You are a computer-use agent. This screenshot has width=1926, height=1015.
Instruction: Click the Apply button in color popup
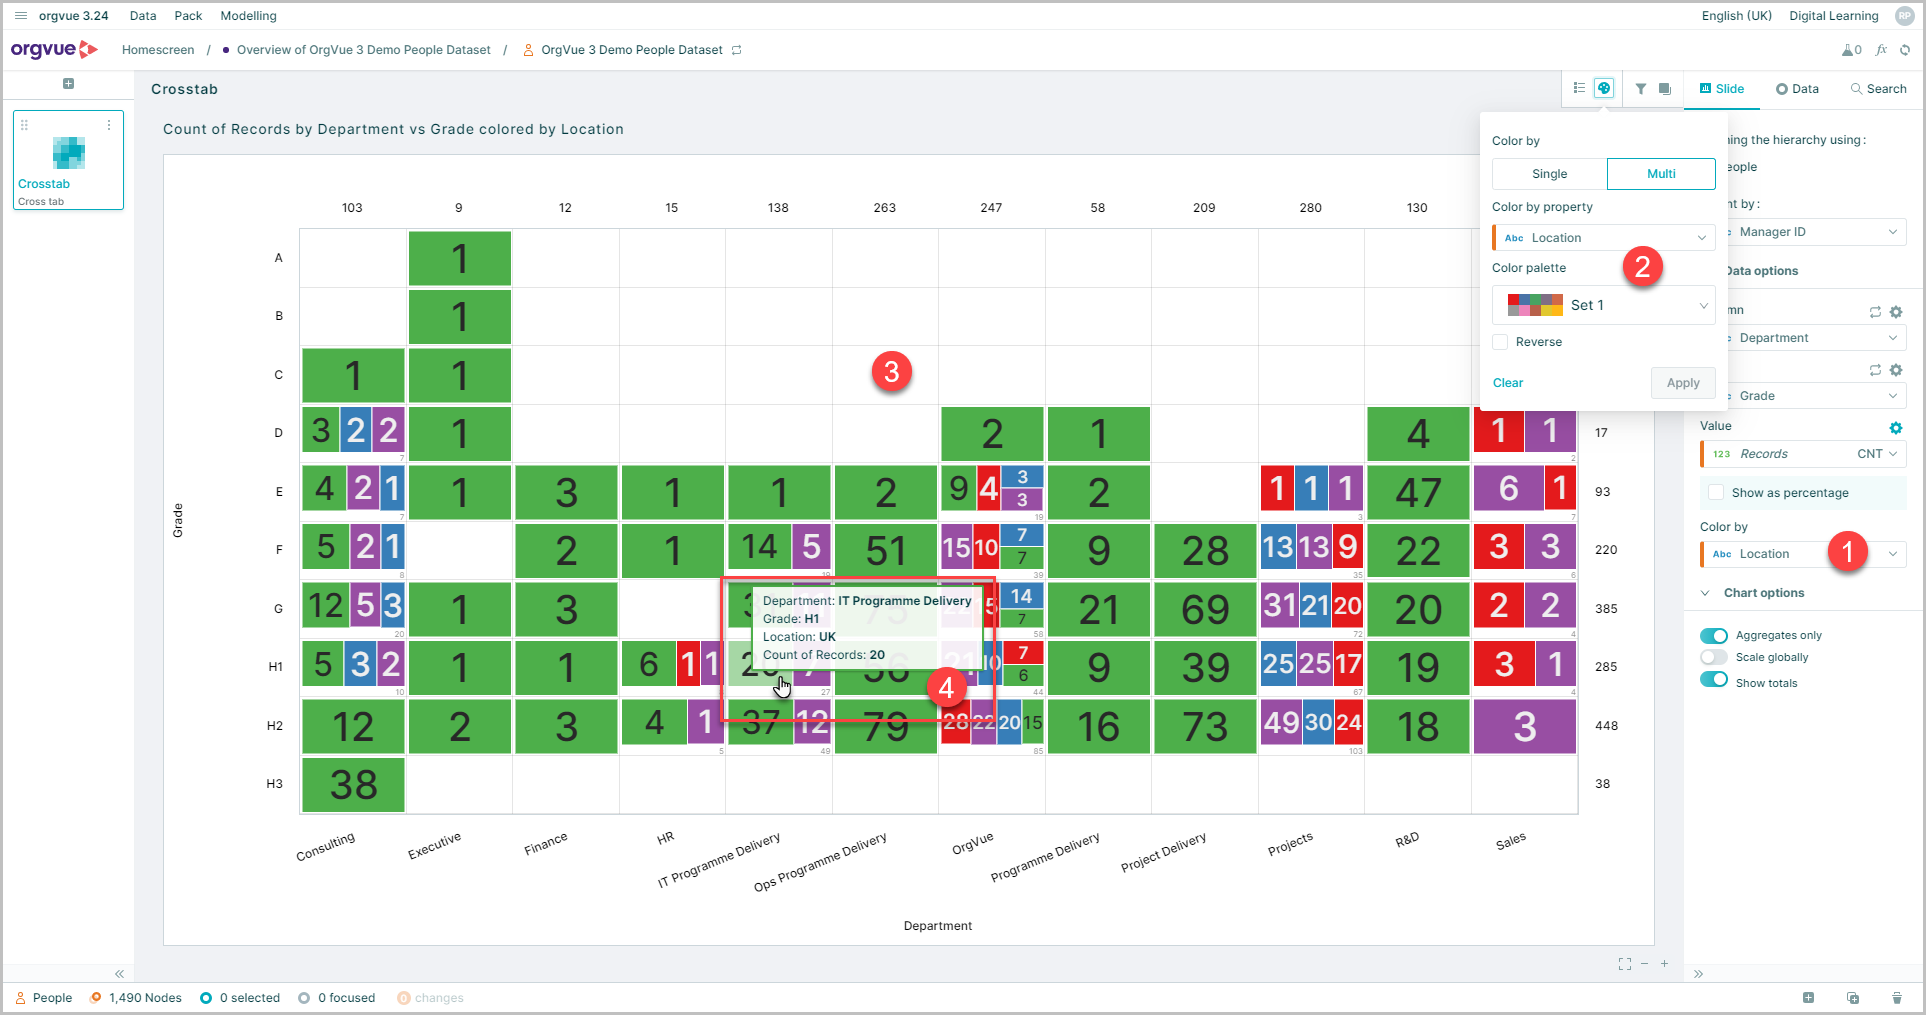click(x=1683, y=383)
